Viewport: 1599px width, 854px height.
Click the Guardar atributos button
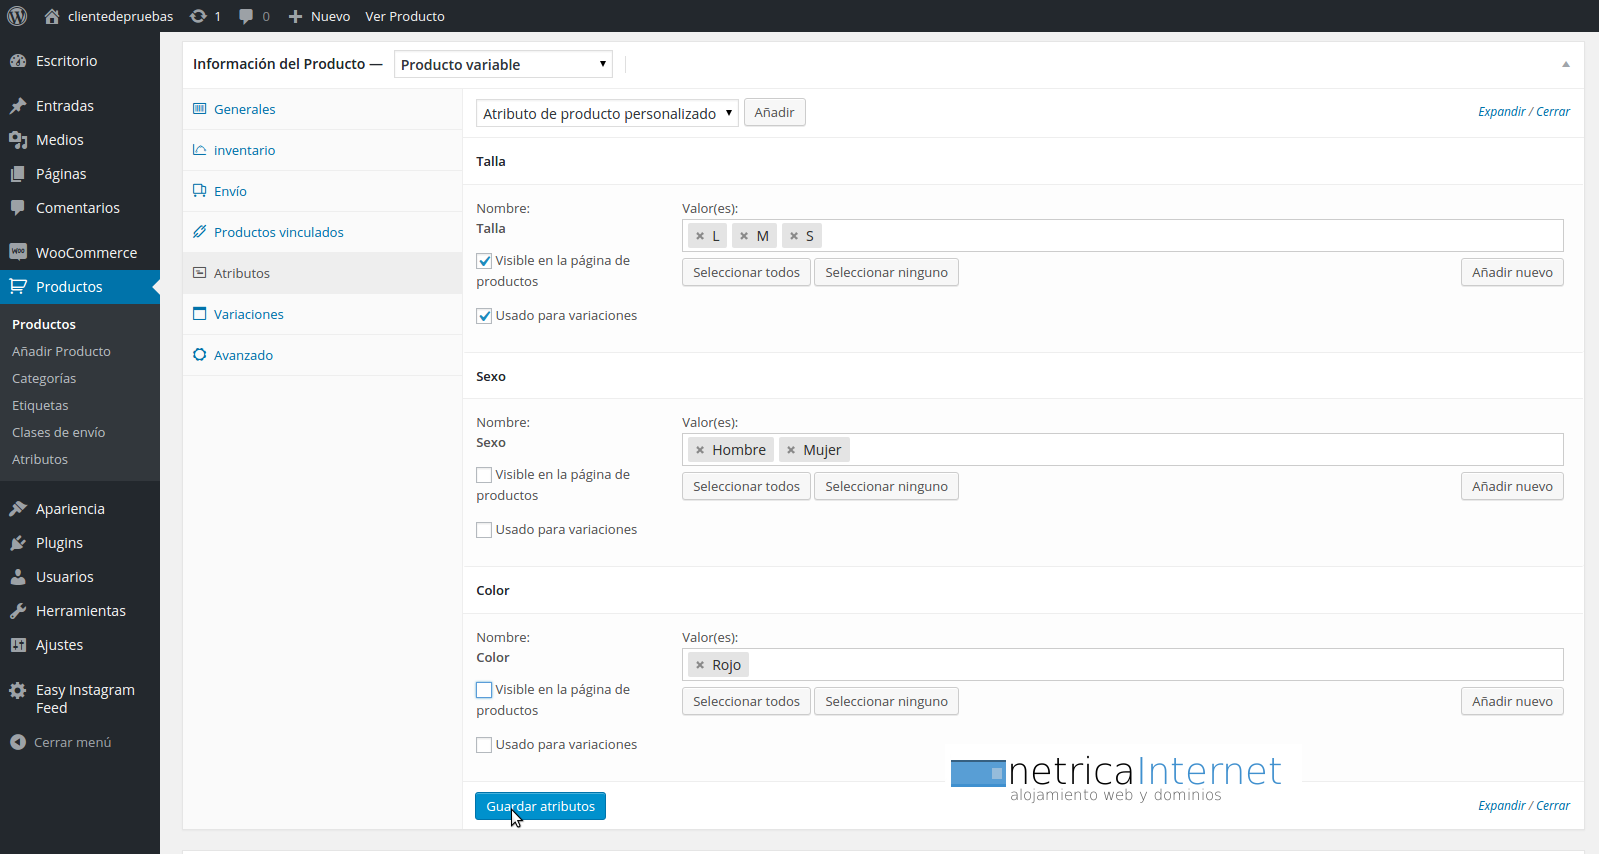[x=540, y=806]
